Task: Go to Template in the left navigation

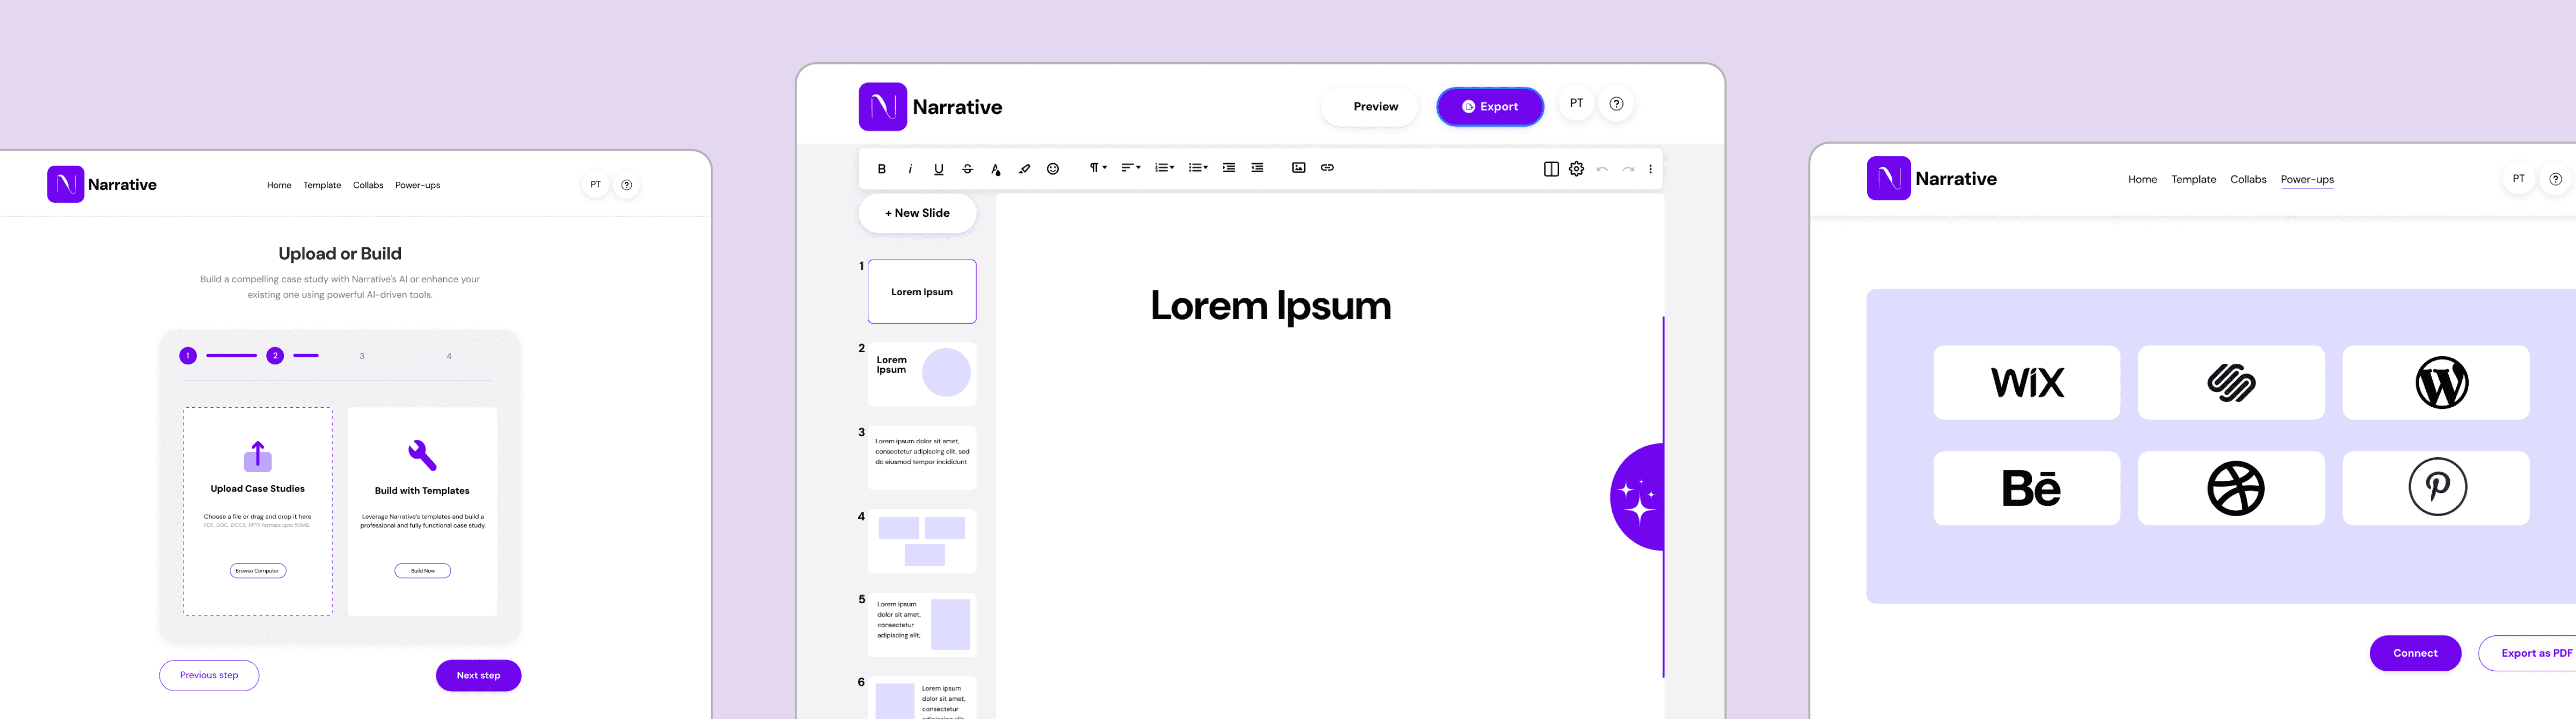Action: coord(322,185)
